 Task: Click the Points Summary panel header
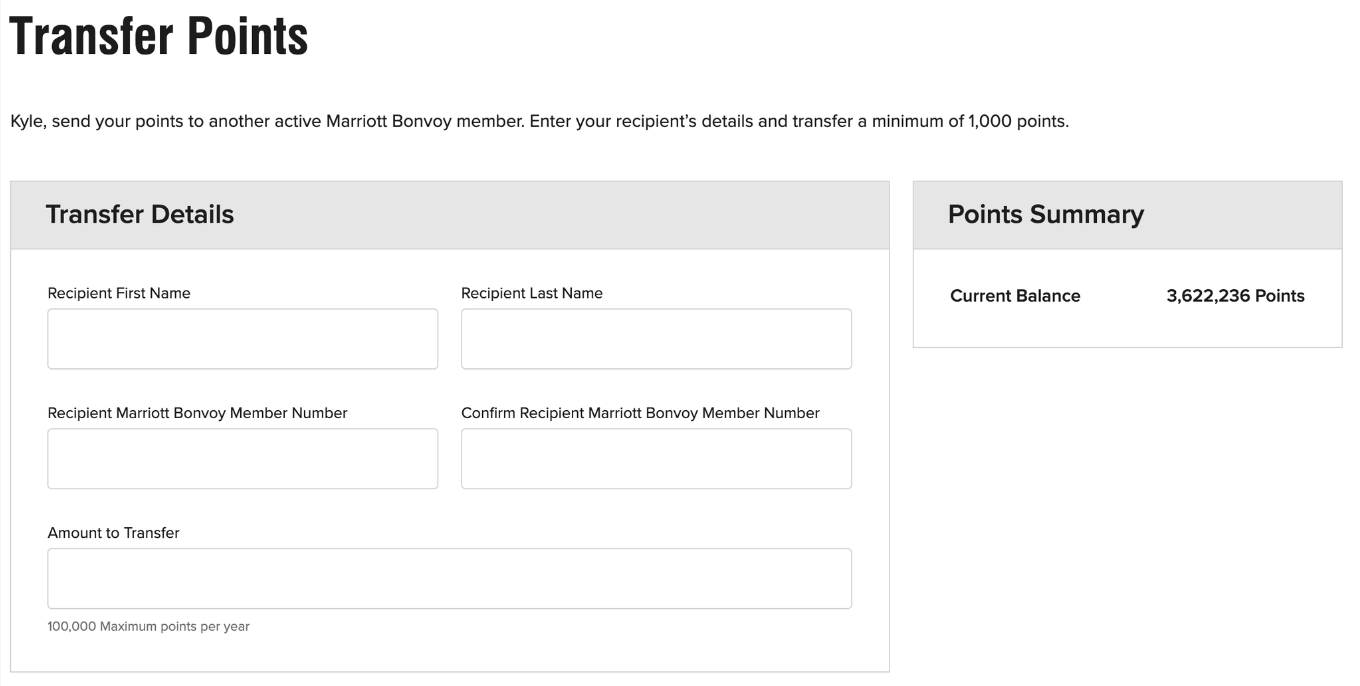coord(1045,214)
